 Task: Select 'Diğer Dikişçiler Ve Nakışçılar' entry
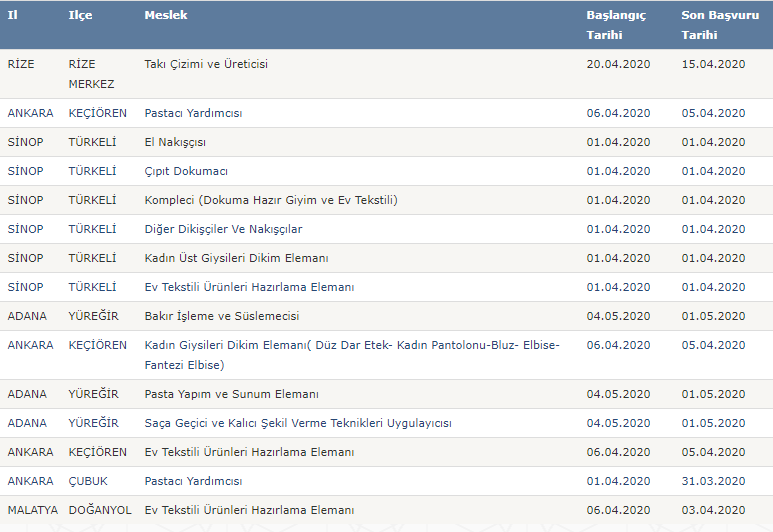click(223, 229)
